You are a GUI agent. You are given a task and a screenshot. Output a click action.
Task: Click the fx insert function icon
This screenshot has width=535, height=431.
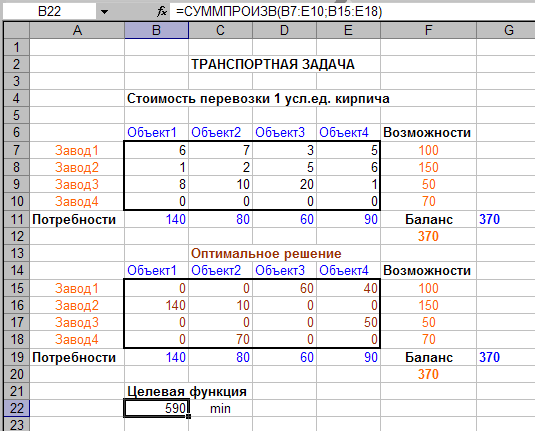tap(162, 11)
